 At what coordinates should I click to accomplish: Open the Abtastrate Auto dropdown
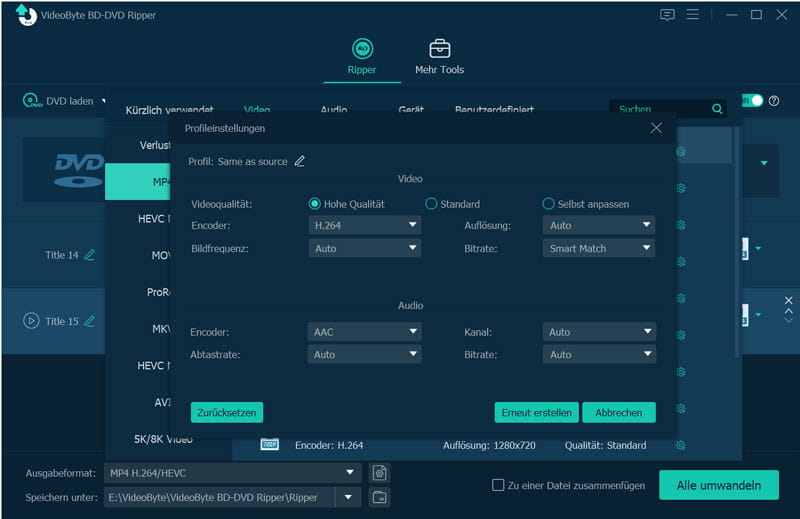[x=365, y=354]
